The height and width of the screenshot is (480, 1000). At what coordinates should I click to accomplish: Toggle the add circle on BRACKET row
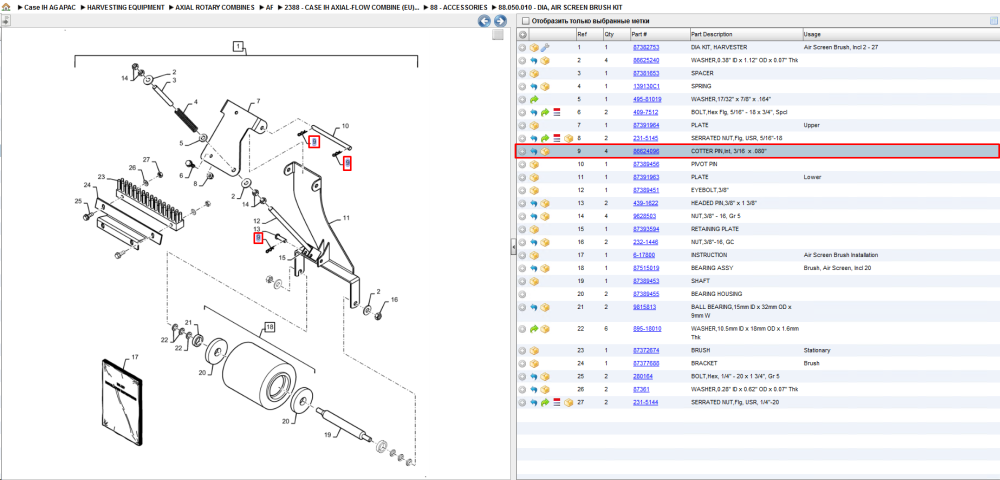[522, 363]
